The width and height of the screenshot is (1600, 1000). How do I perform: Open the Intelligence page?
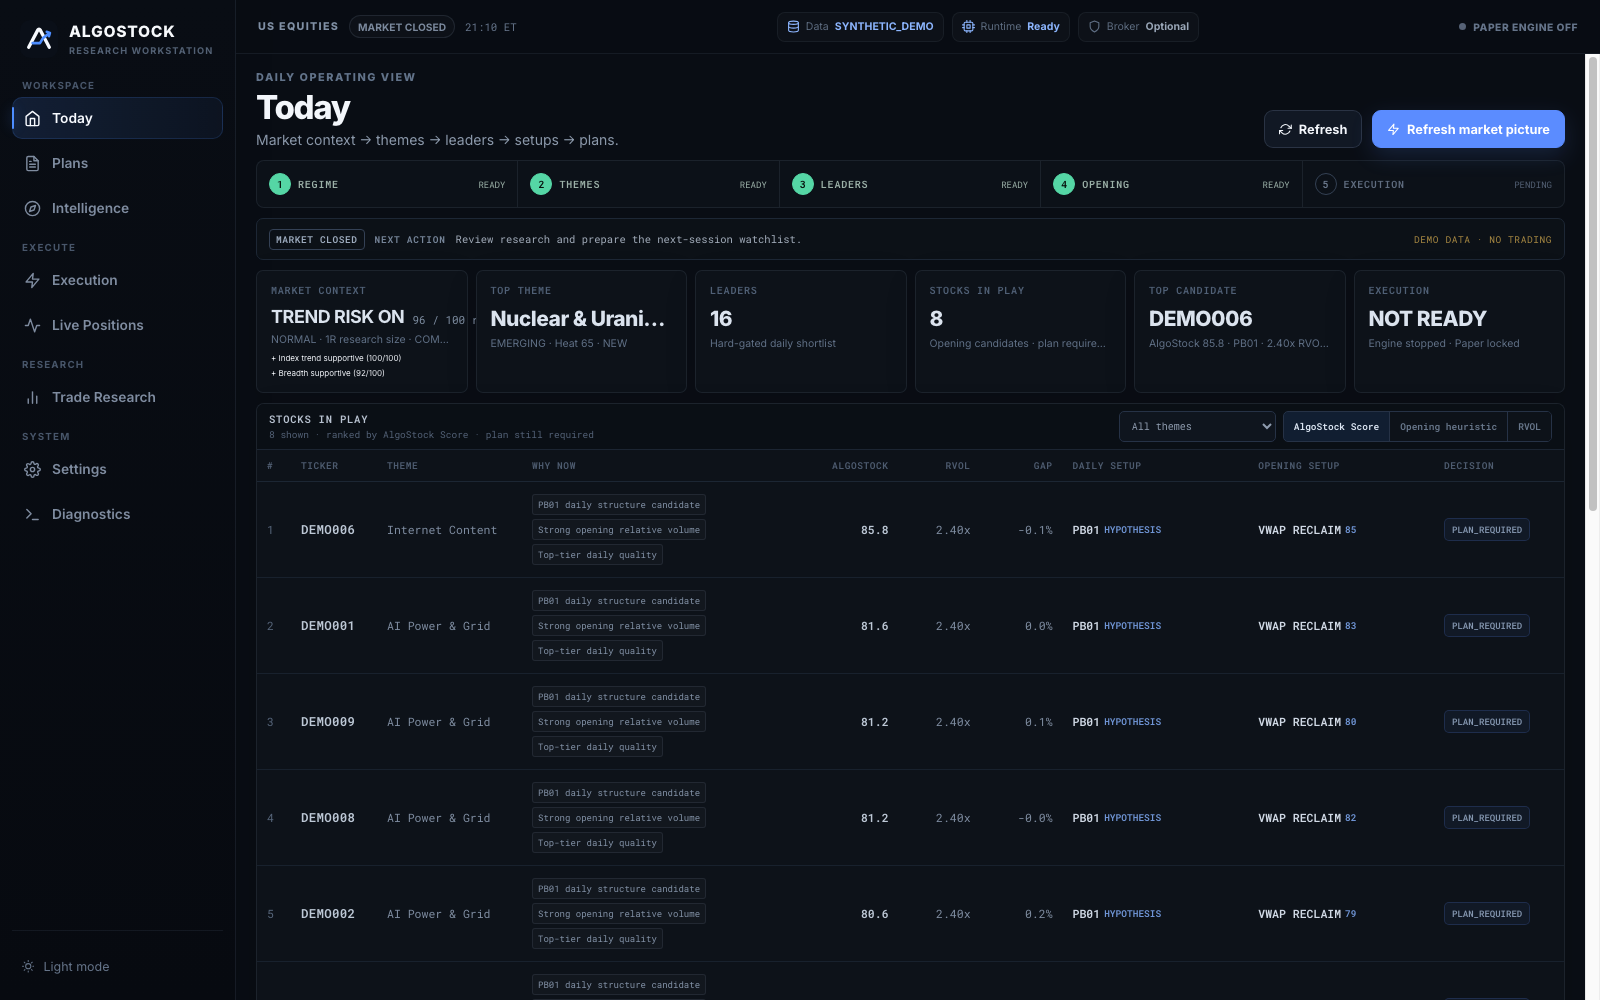[117, 209]
